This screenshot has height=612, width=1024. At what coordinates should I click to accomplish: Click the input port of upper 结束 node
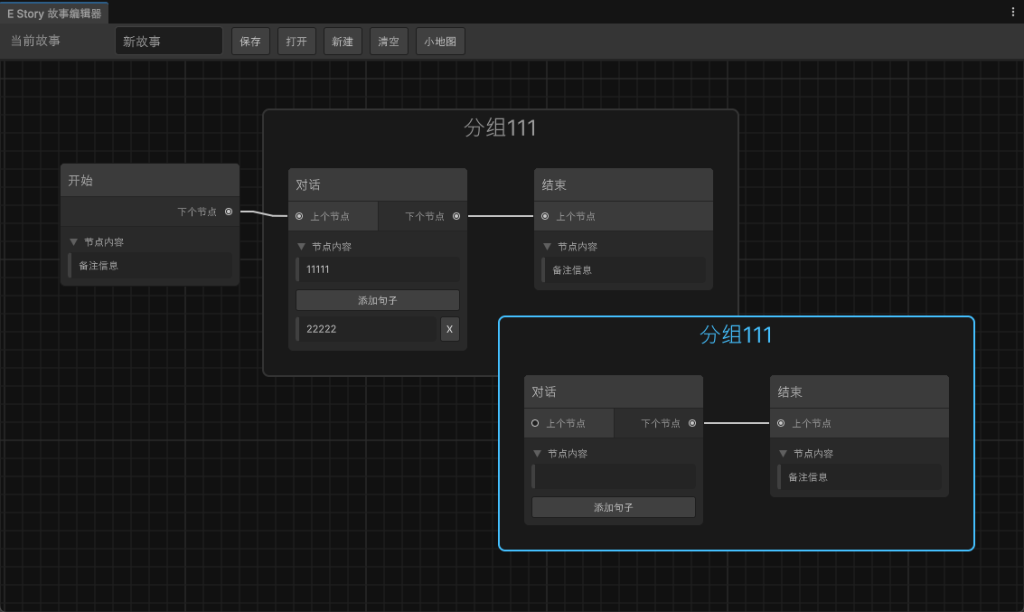(x=545, y=216)
